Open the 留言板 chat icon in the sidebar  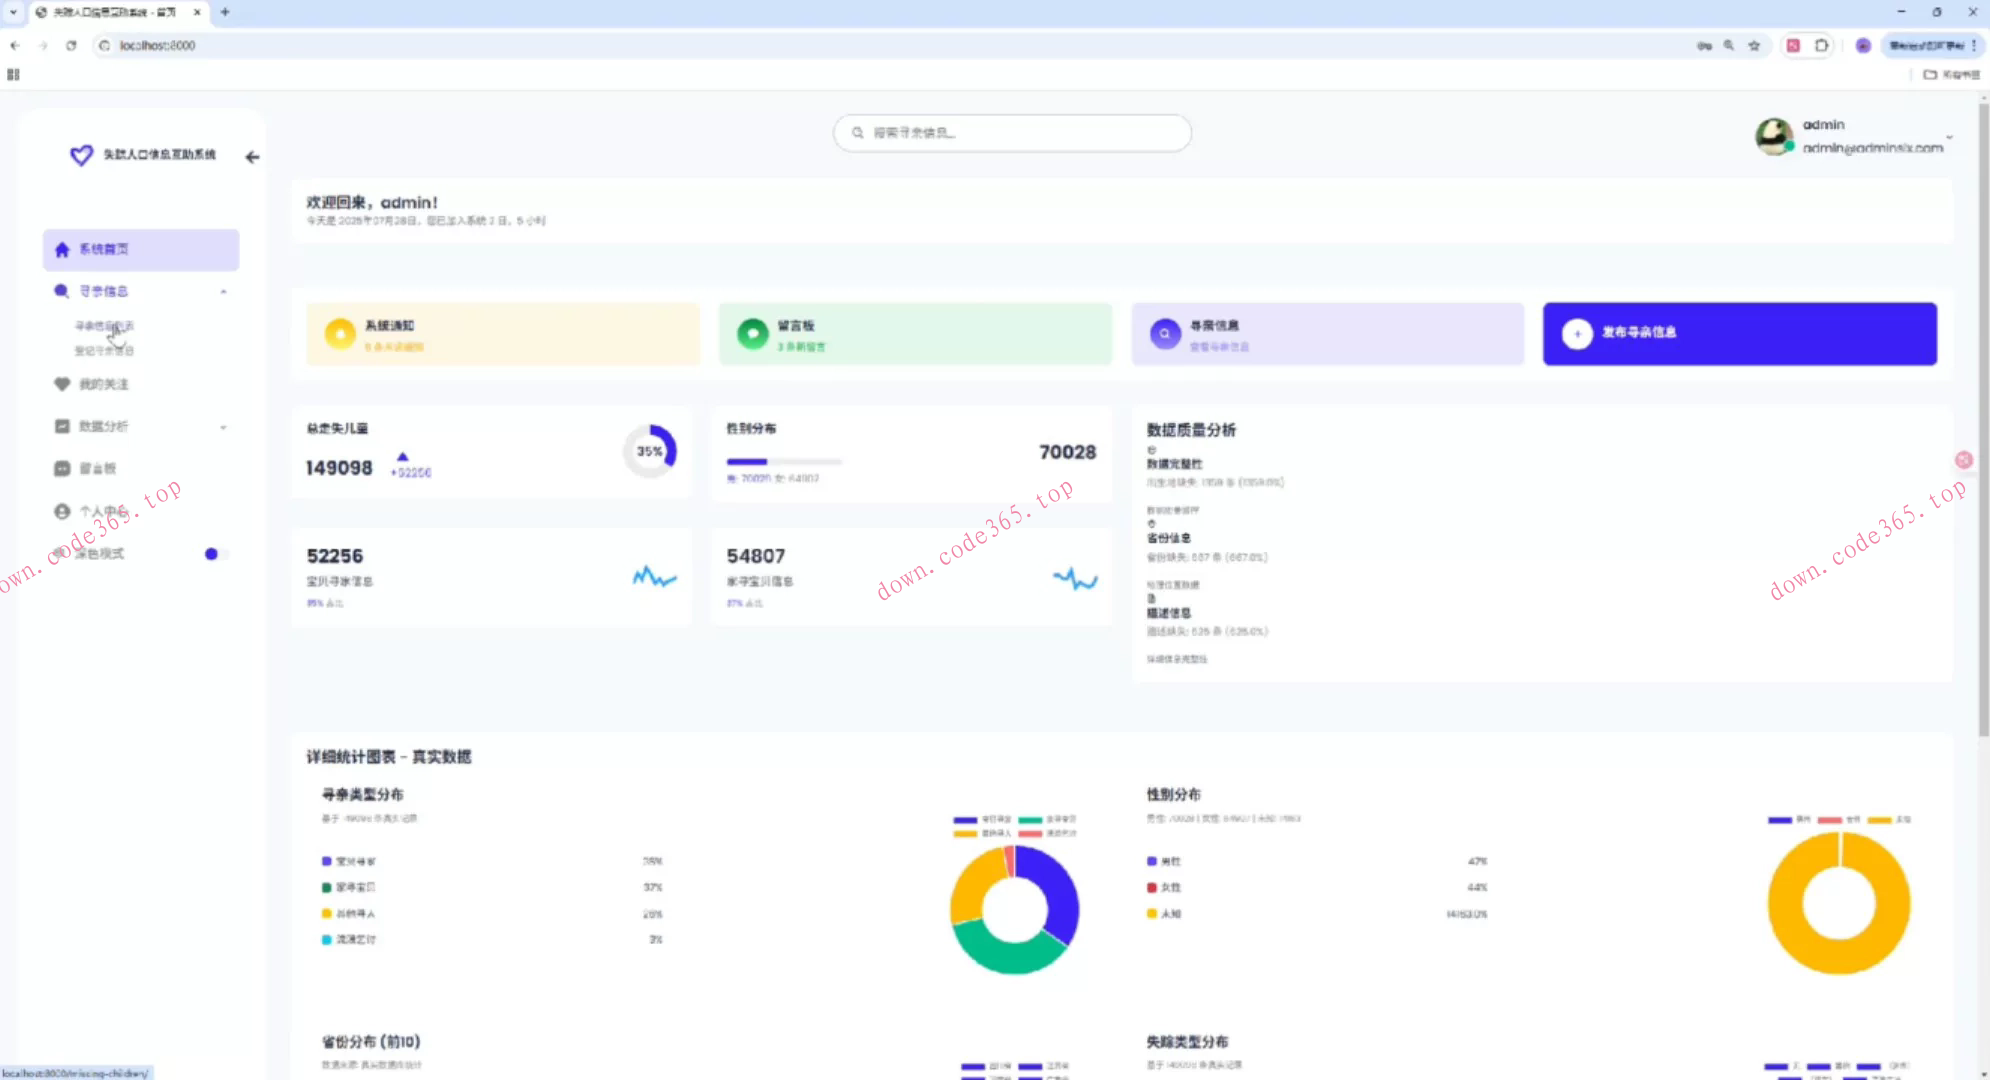(x=62, y=468)
